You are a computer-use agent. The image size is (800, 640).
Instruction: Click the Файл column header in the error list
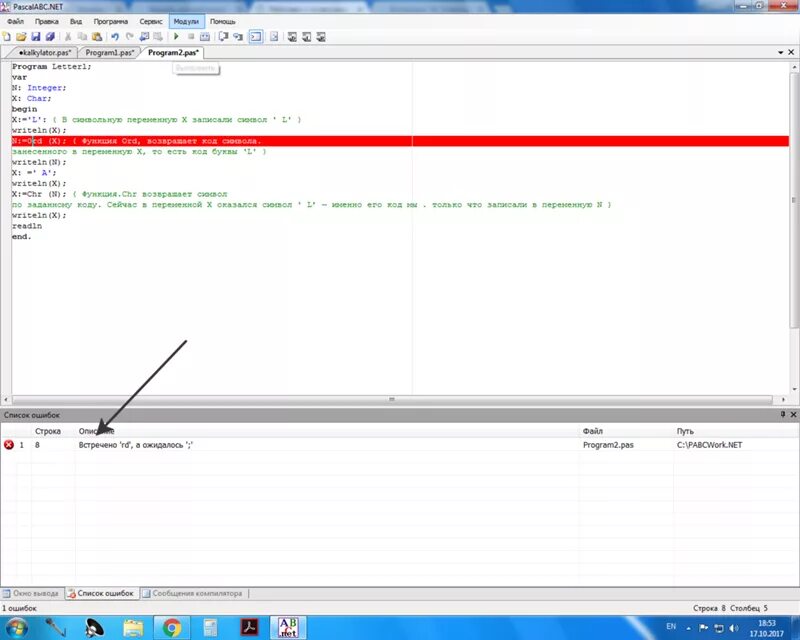tap(592, 431)
